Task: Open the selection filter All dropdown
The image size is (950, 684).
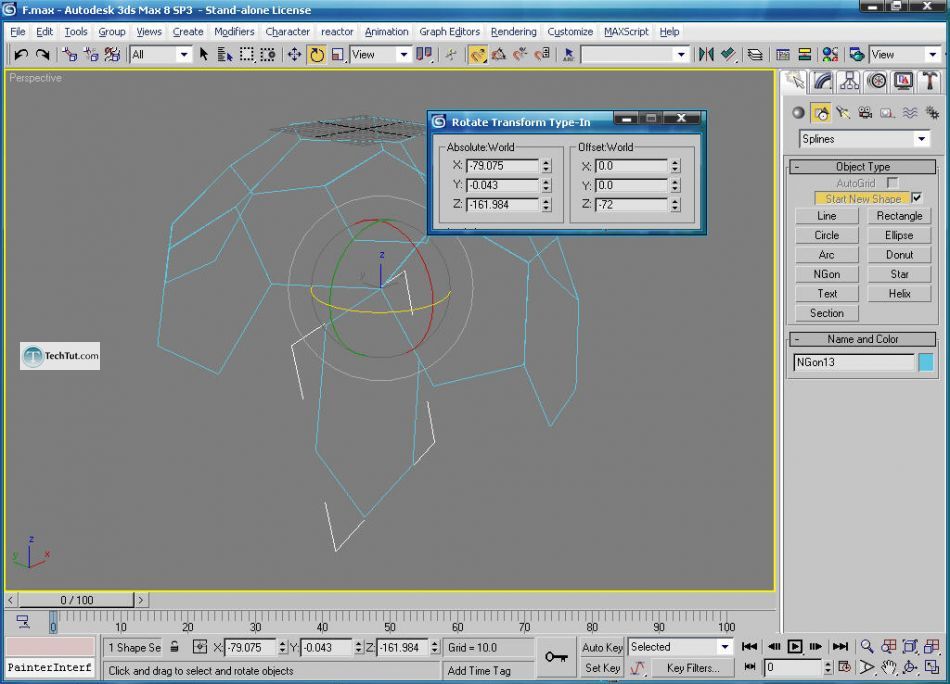Action: coord(160,55)
